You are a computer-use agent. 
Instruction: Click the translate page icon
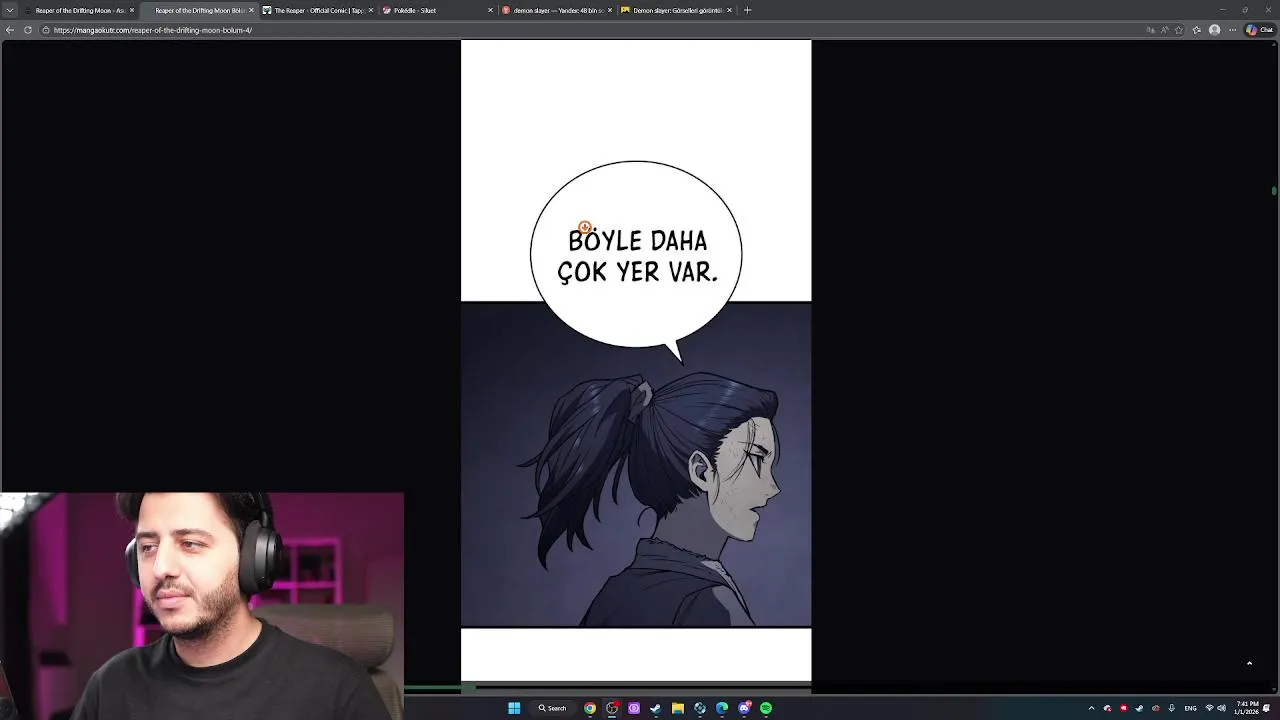click(x=1150, y=30)
